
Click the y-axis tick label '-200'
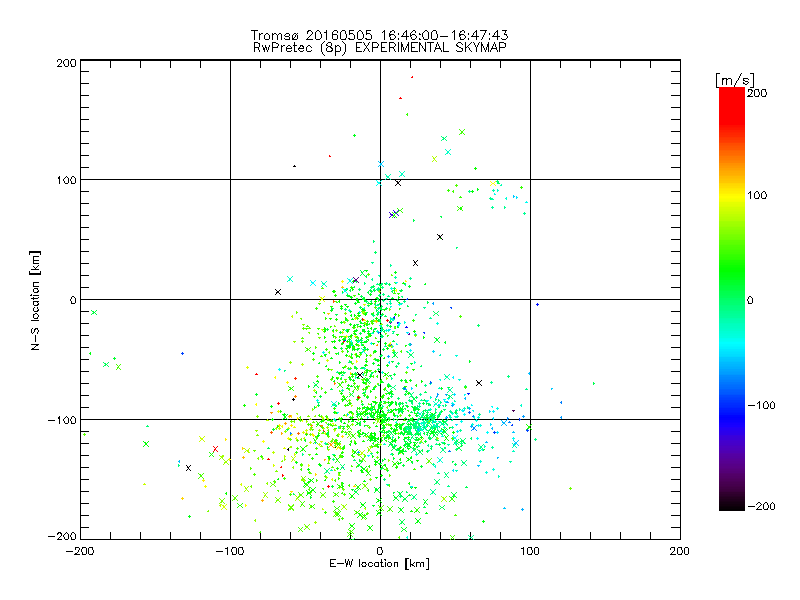click(62, 536)
